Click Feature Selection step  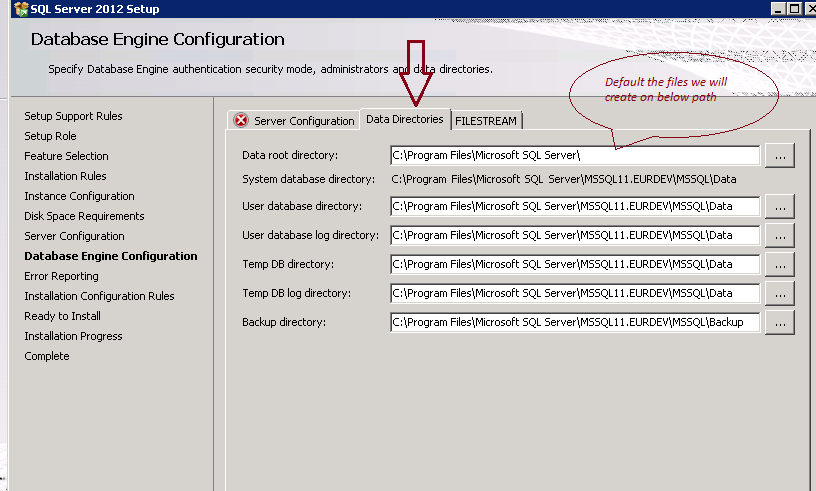67,156
